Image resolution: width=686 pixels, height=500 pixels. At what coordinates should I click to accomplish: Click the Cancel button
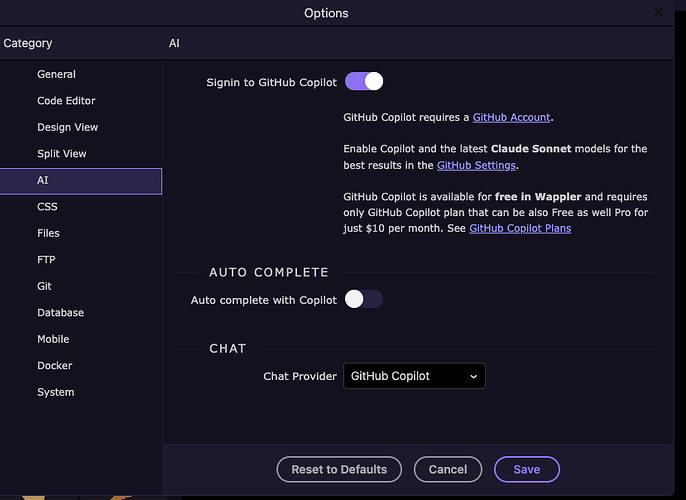pos(448,469)
